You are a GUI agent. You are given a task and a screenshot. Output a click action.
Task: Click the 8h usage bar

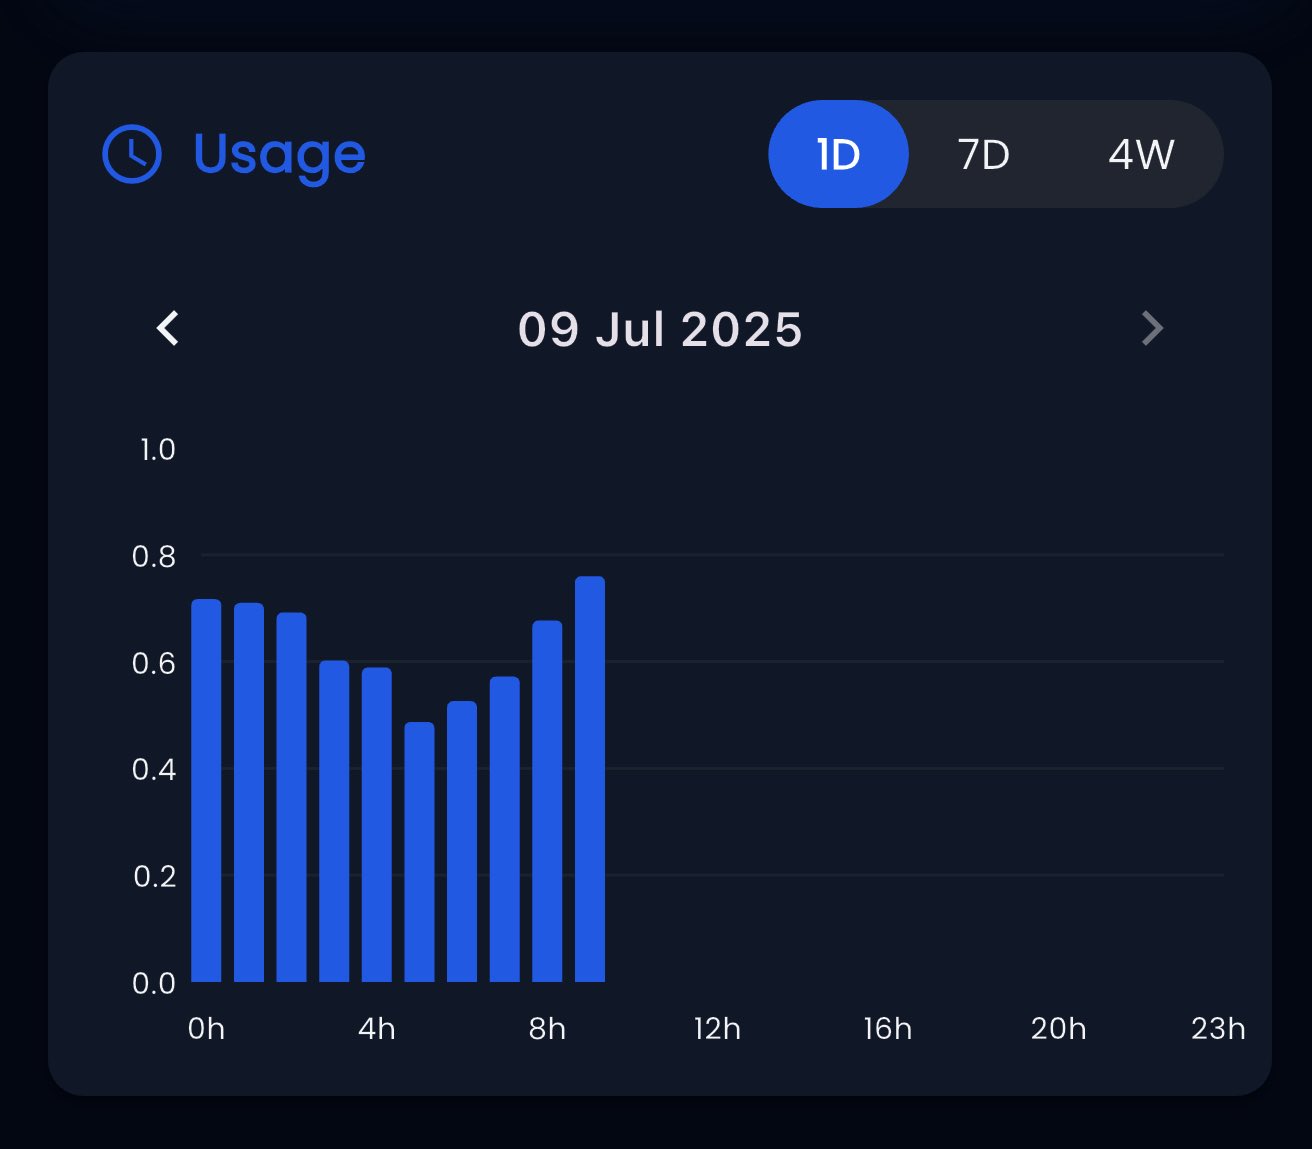coord(547,801)
